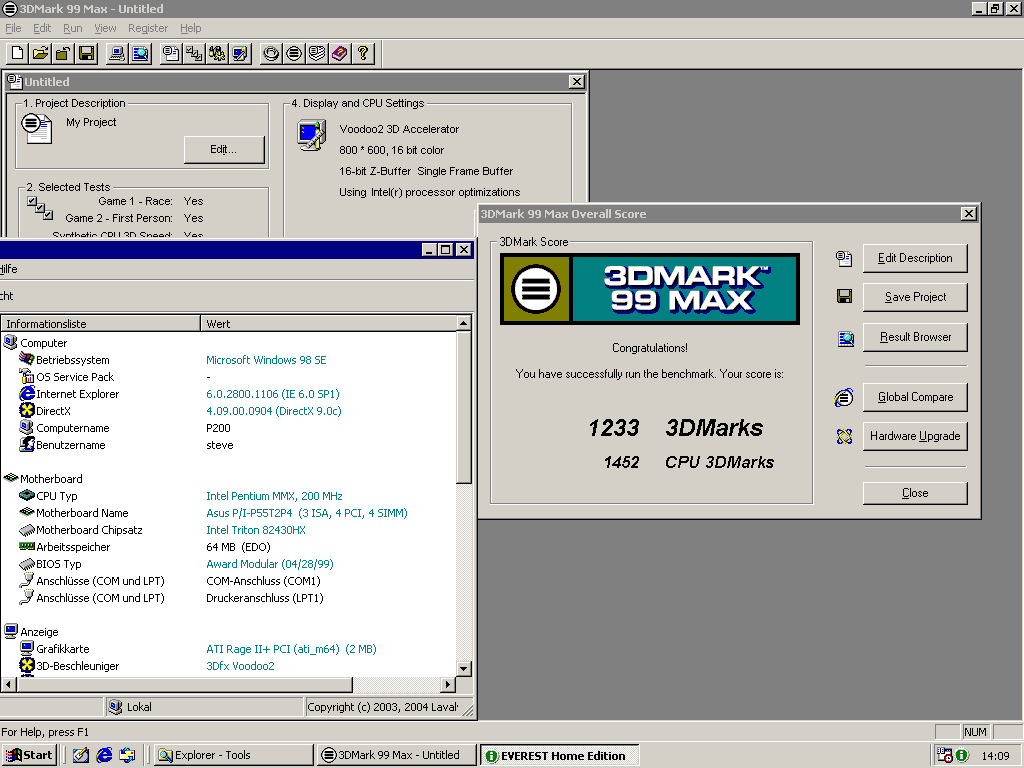The image size is (1024, 768).
Task: Open the purple help book toolbar icon
Action: click(x=340, y=54)
